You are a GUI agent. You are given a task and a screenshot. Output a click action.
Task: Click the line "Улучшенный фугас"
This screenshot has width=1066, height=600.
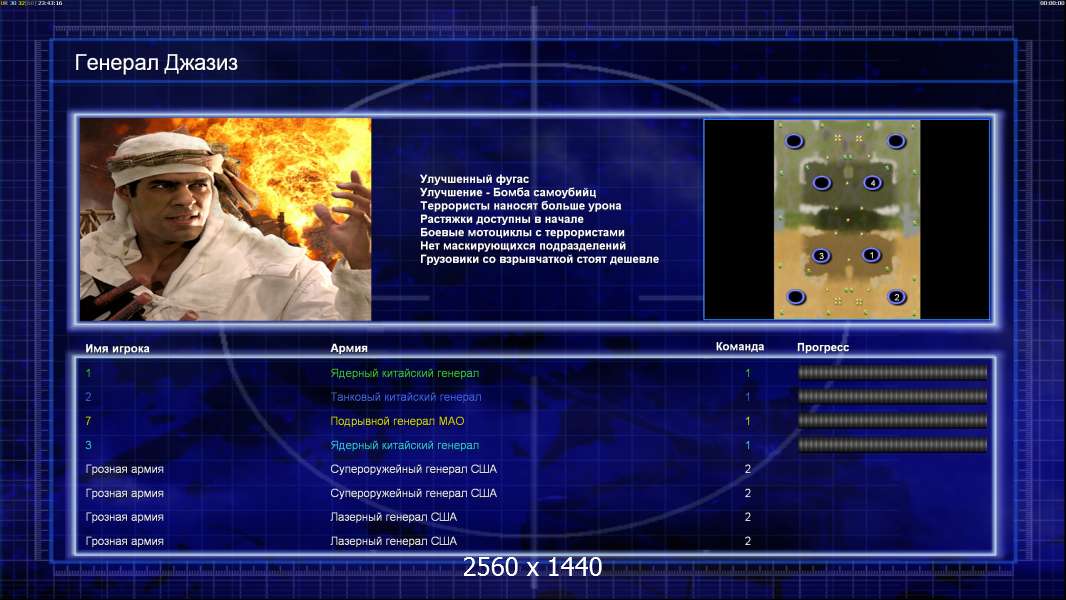tap(474, 179)
